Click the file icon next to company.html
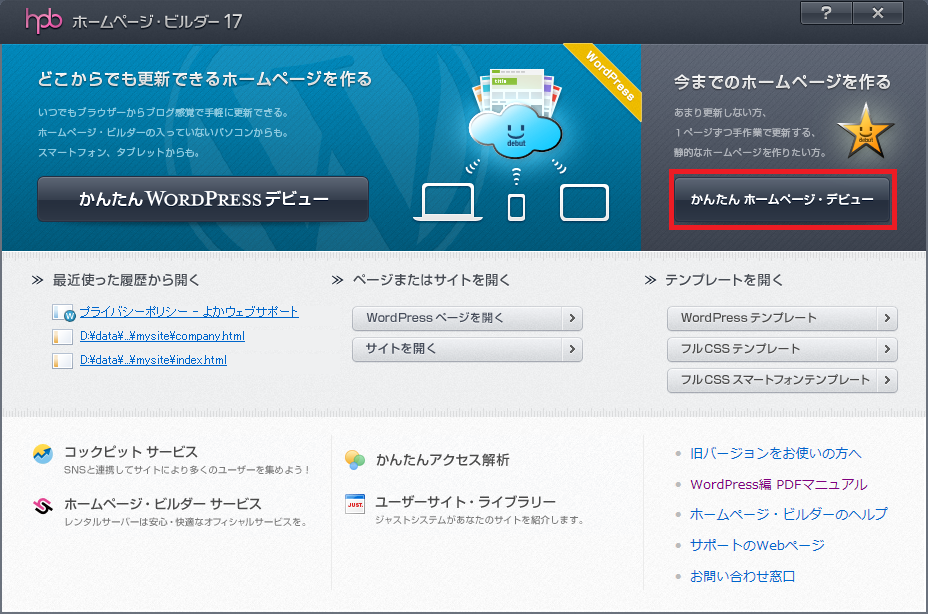This screenshot has width=928, height=614. pyautogui.click(x=62, y=336)
